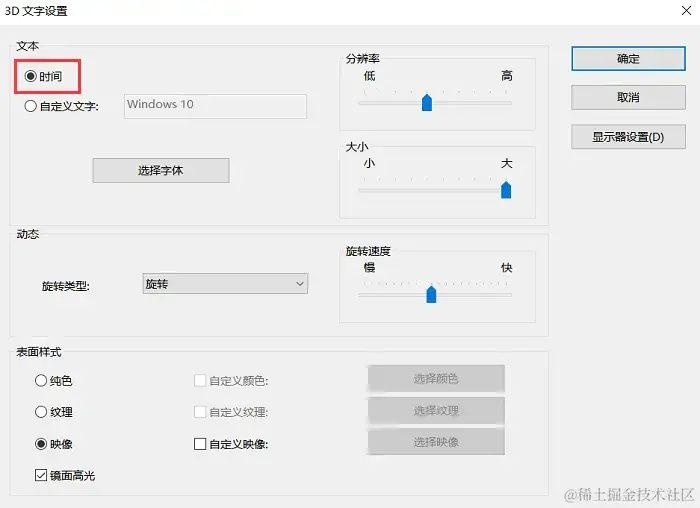The height and width of the screenshot is (508, 700).
Task: Click the 低 label of 分辨率
Action: coord(369,76)
